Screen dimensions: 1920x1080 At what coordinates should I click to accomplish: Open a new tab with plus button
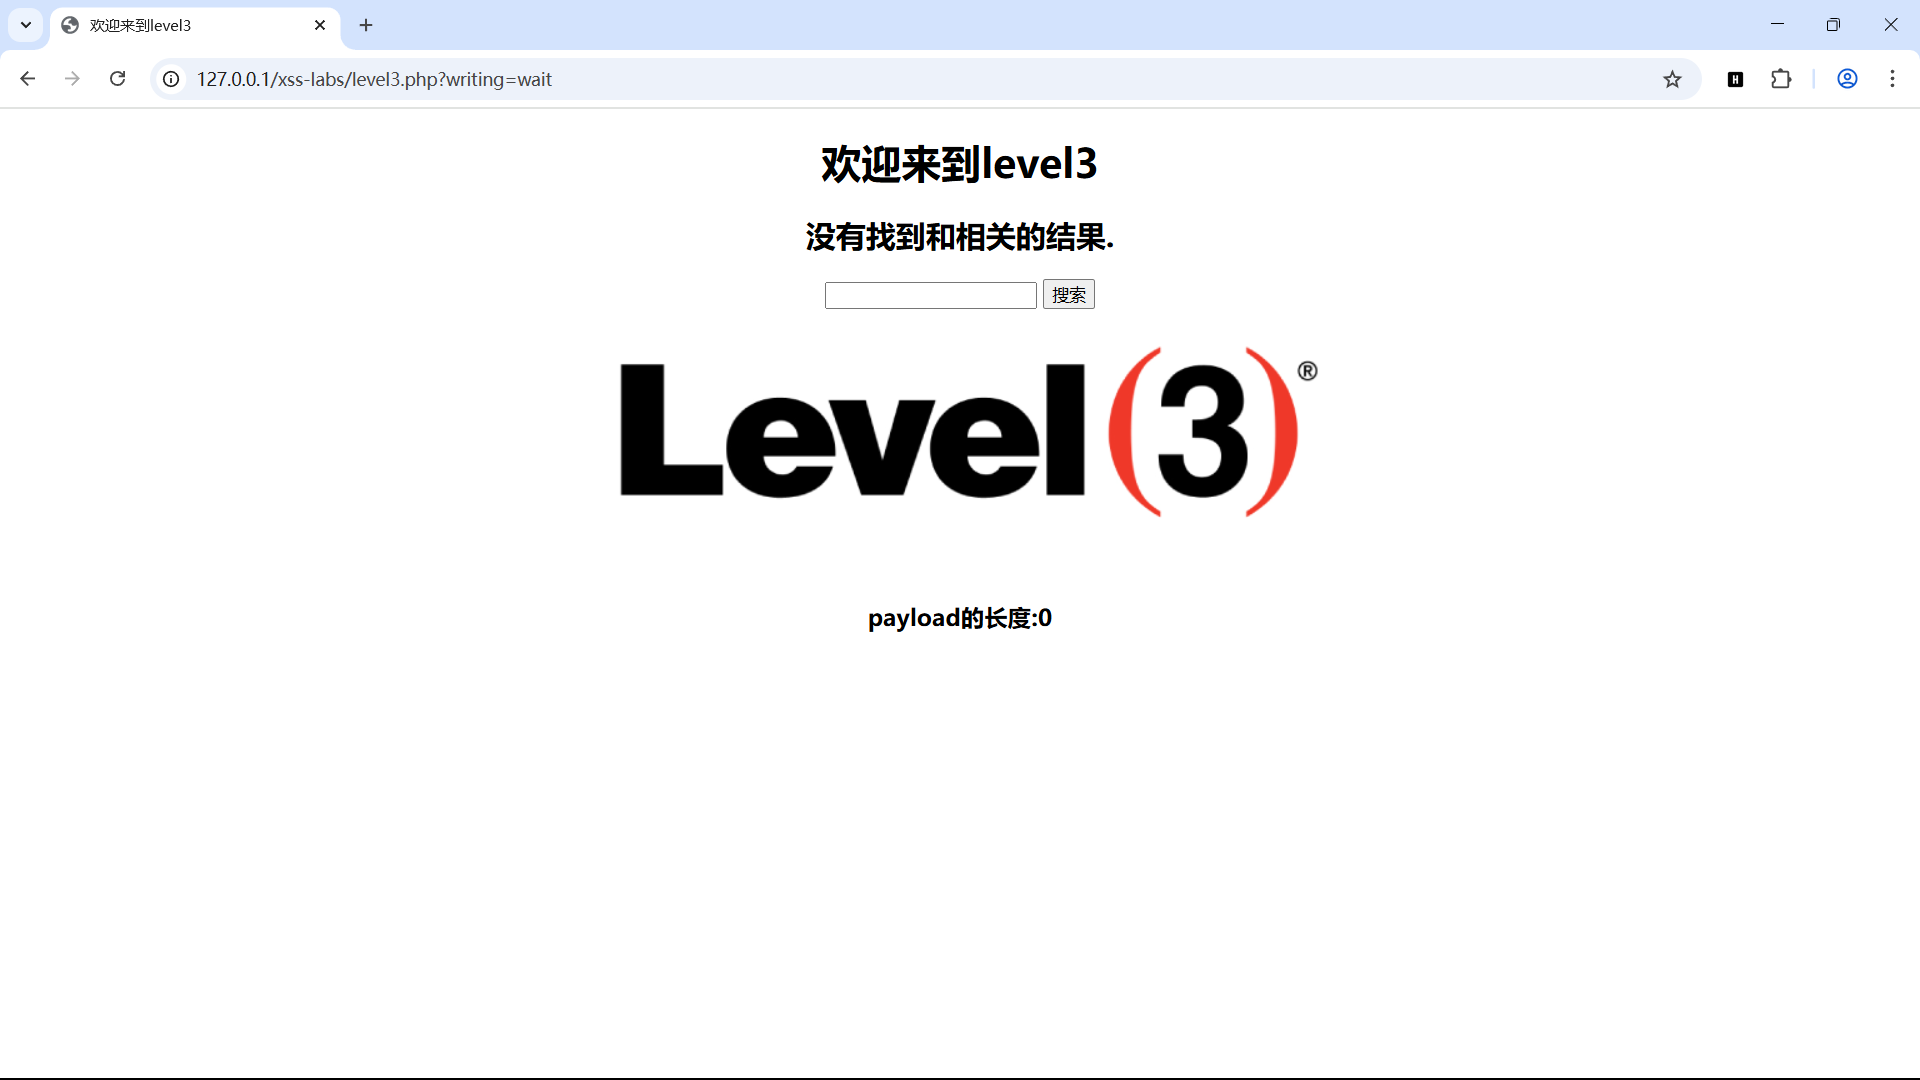tap(366, 25)
